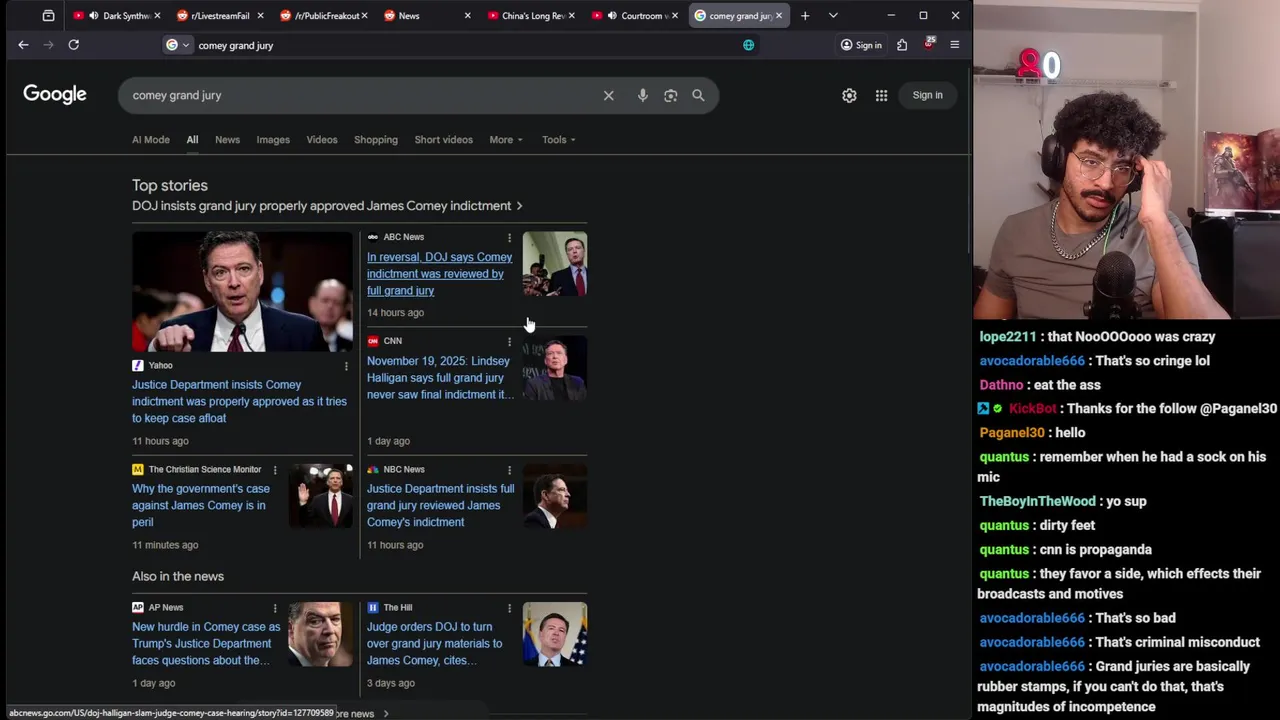The image size is (1280, 720).
Task: Open options for AP News story
Action: [274, 608]
